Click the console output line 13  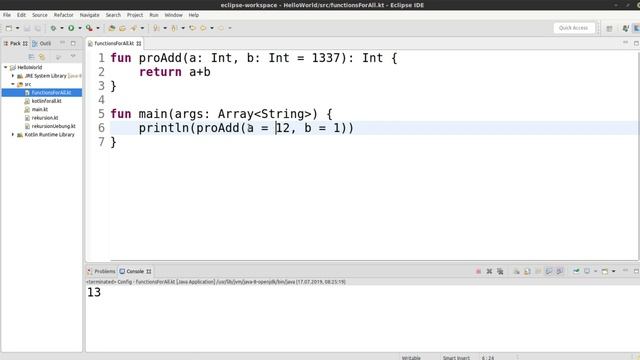click(x=94, y=292)
